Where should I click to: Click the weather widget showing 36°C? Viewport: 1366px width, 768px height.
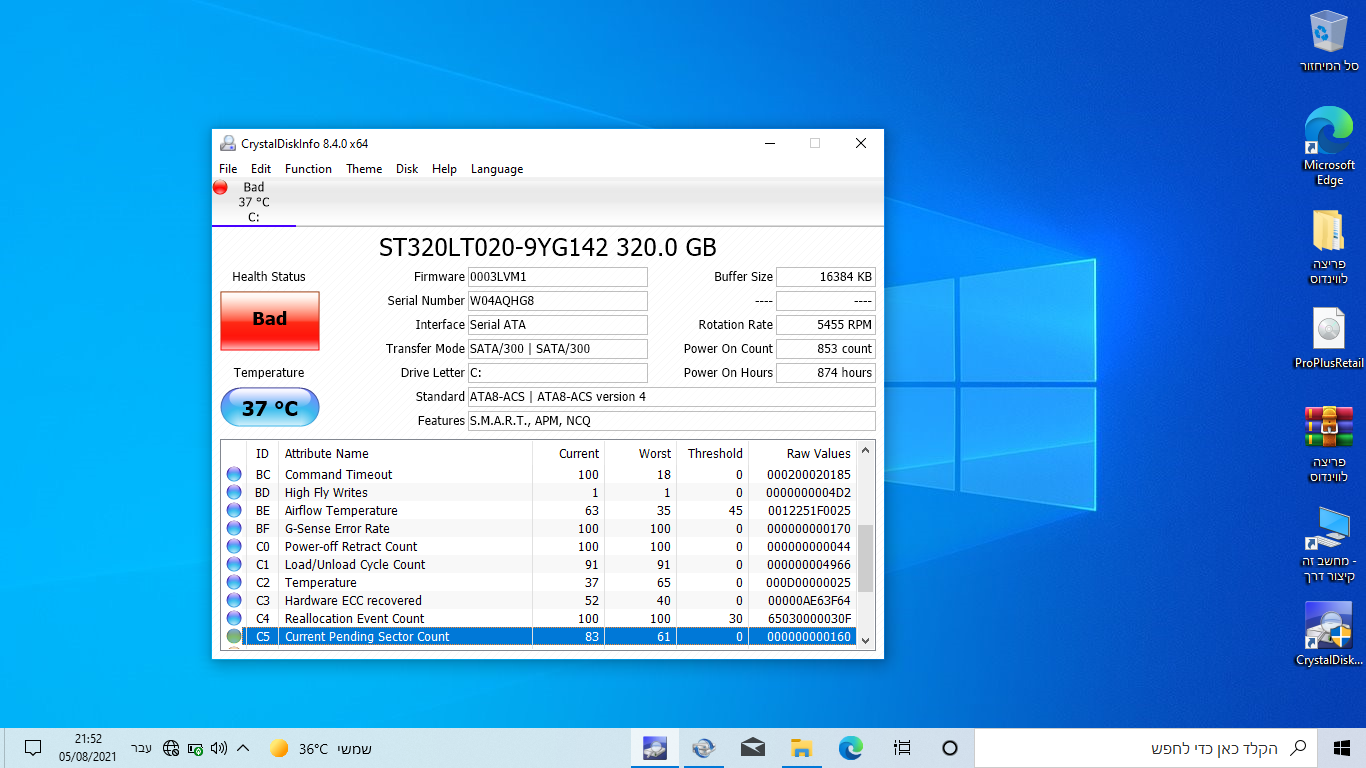320,748
